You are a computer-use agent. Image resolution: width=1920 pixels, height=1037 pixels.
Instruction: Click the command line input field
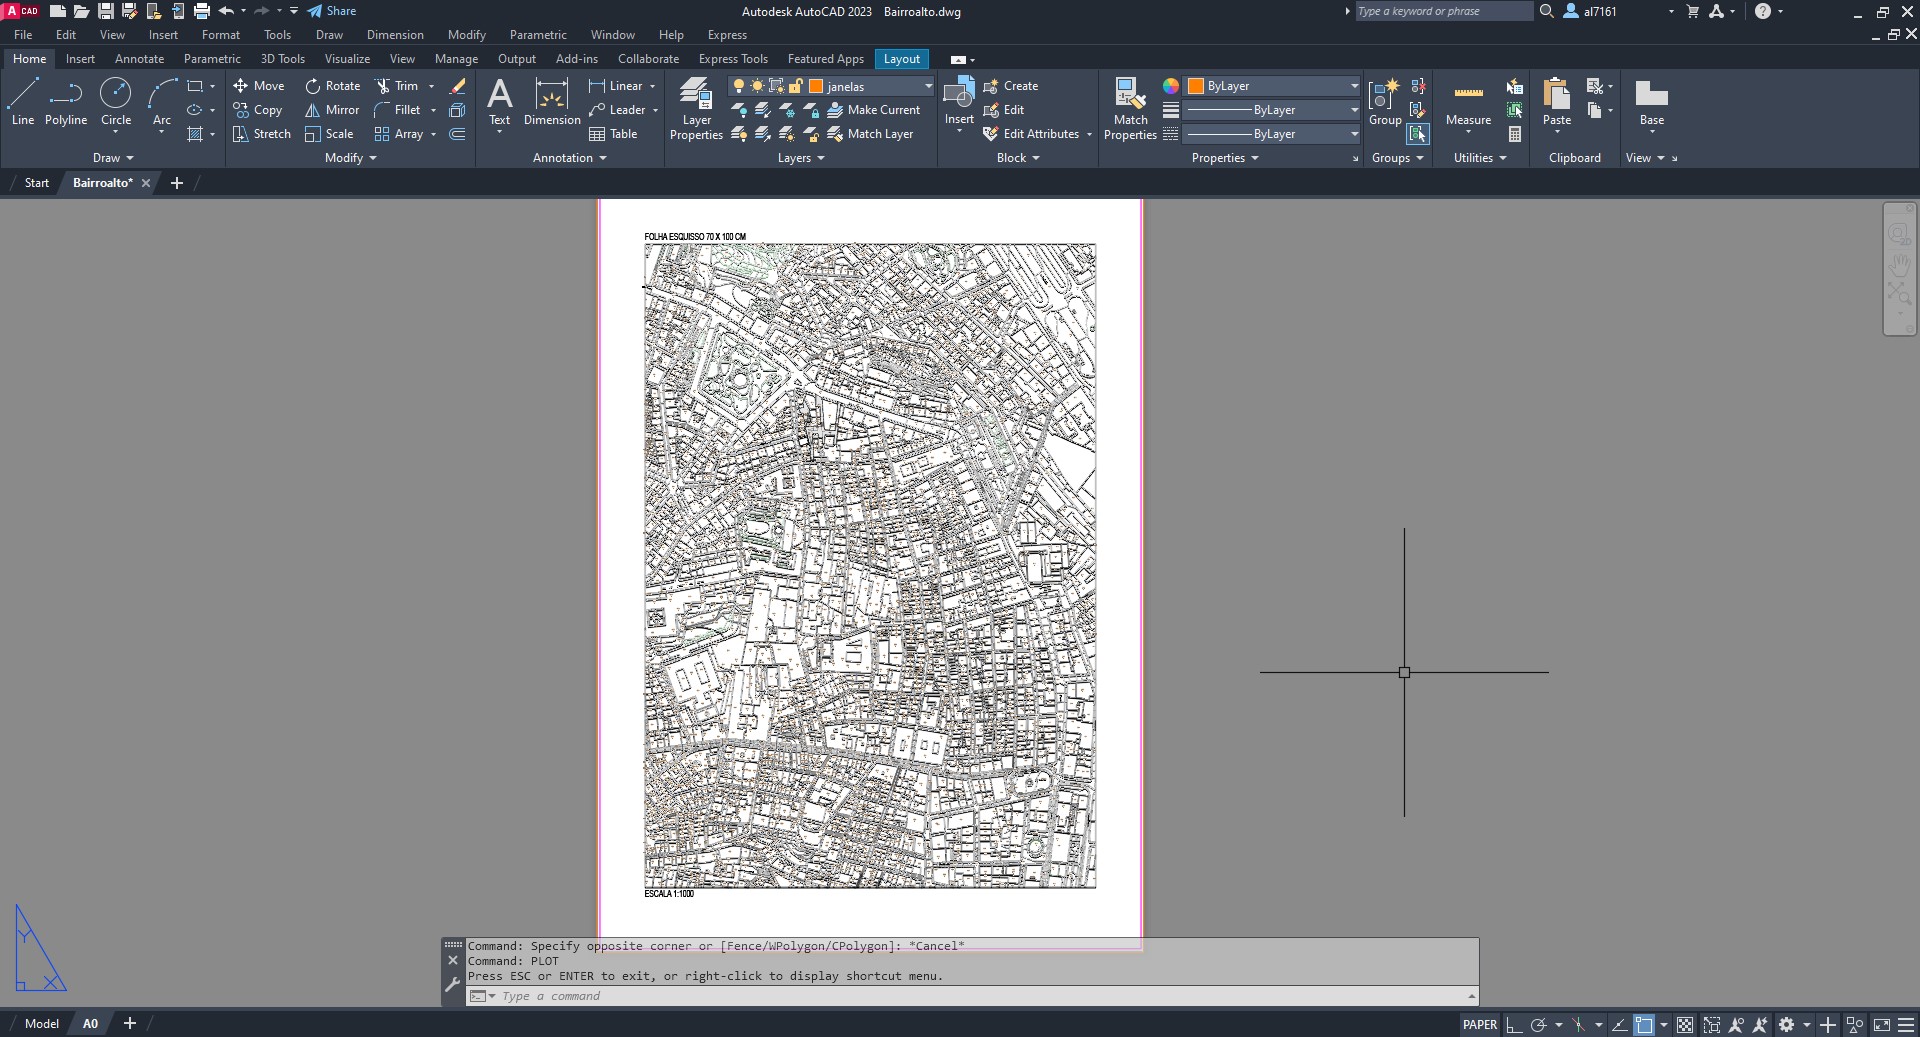click(980, 996)
